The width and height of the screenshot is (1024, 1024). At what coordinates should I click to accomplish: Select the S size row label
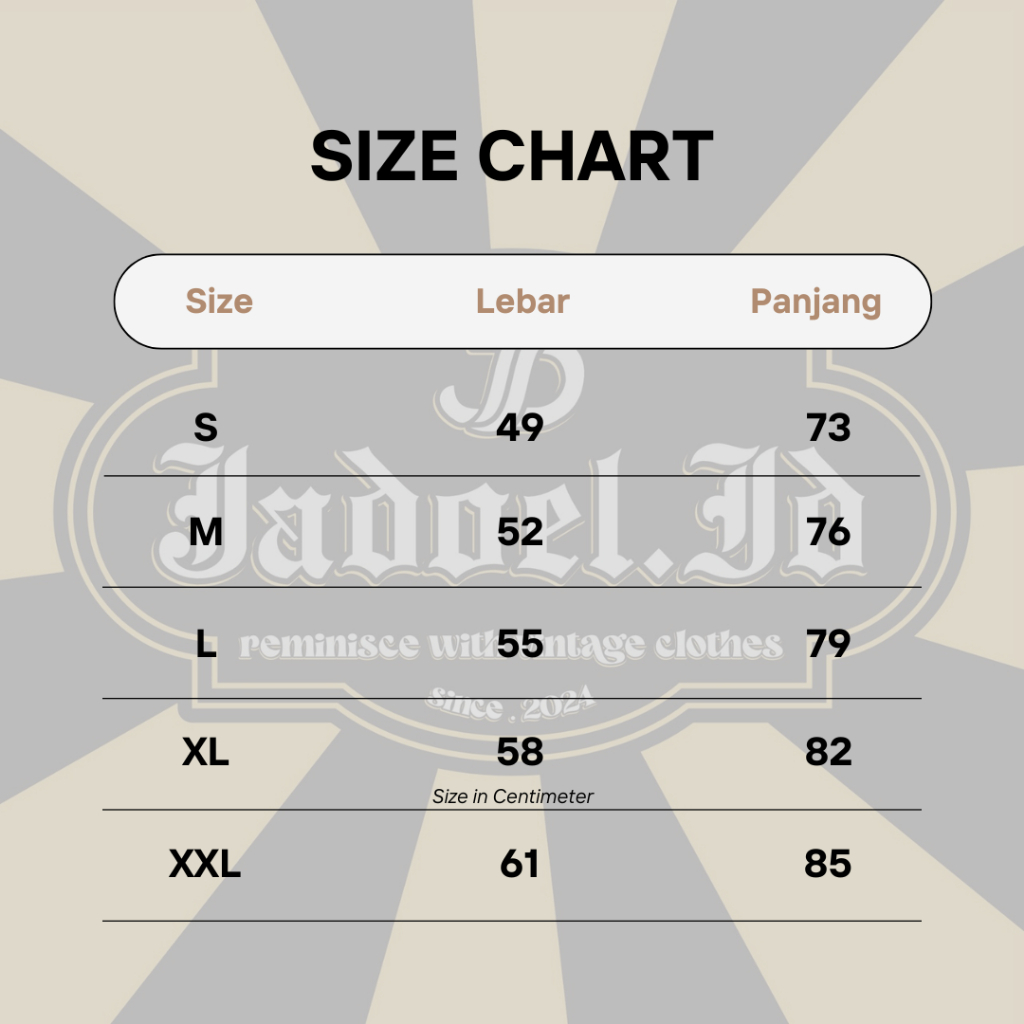(x=205, y=428)
